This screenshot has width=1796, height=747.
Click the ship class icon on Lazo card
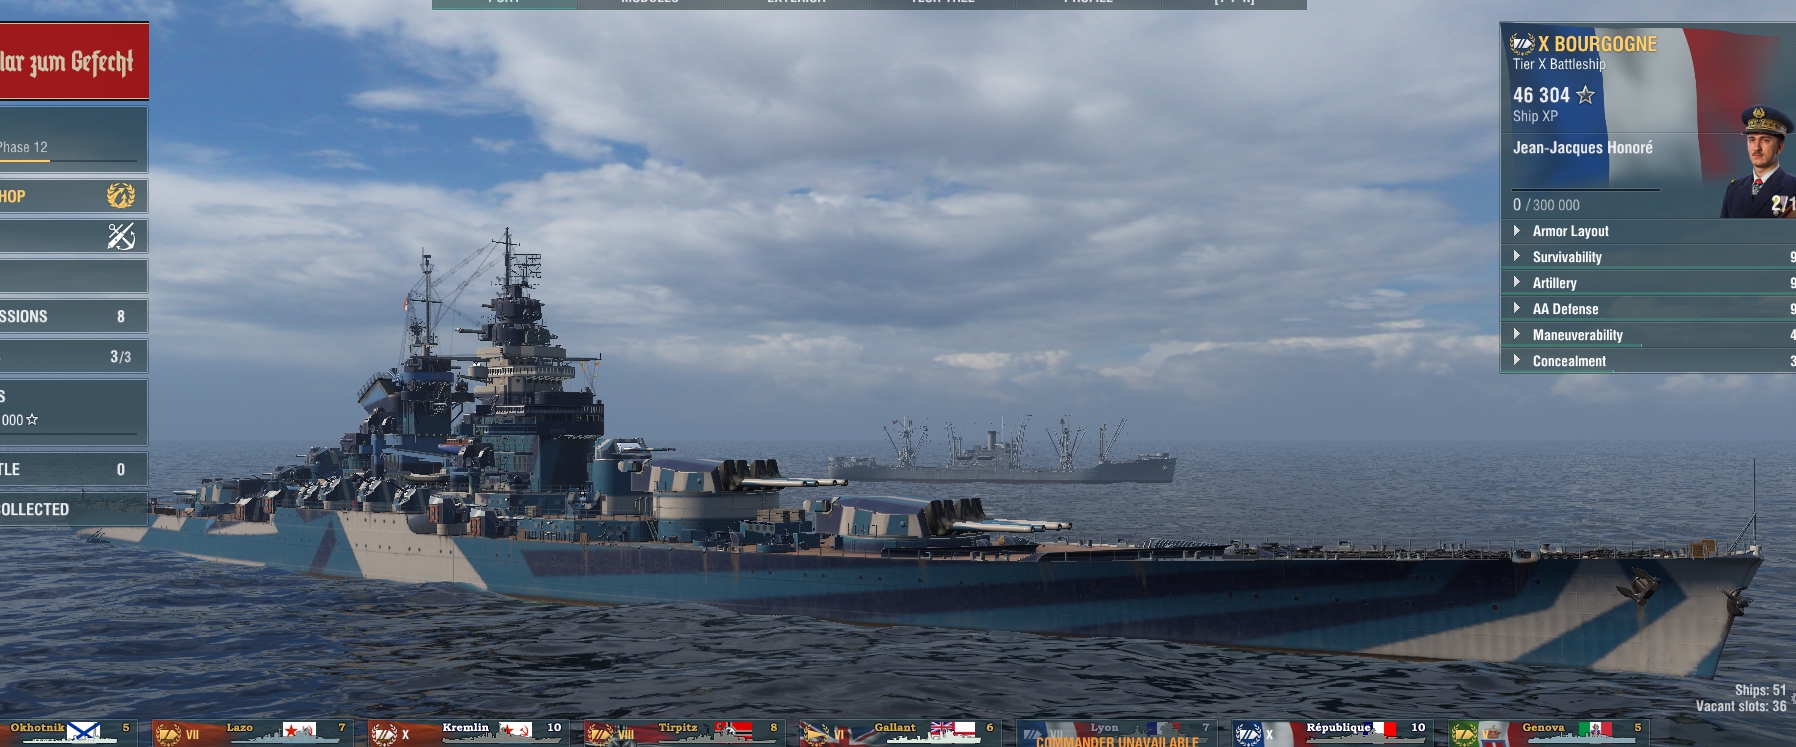coord(168,735)
